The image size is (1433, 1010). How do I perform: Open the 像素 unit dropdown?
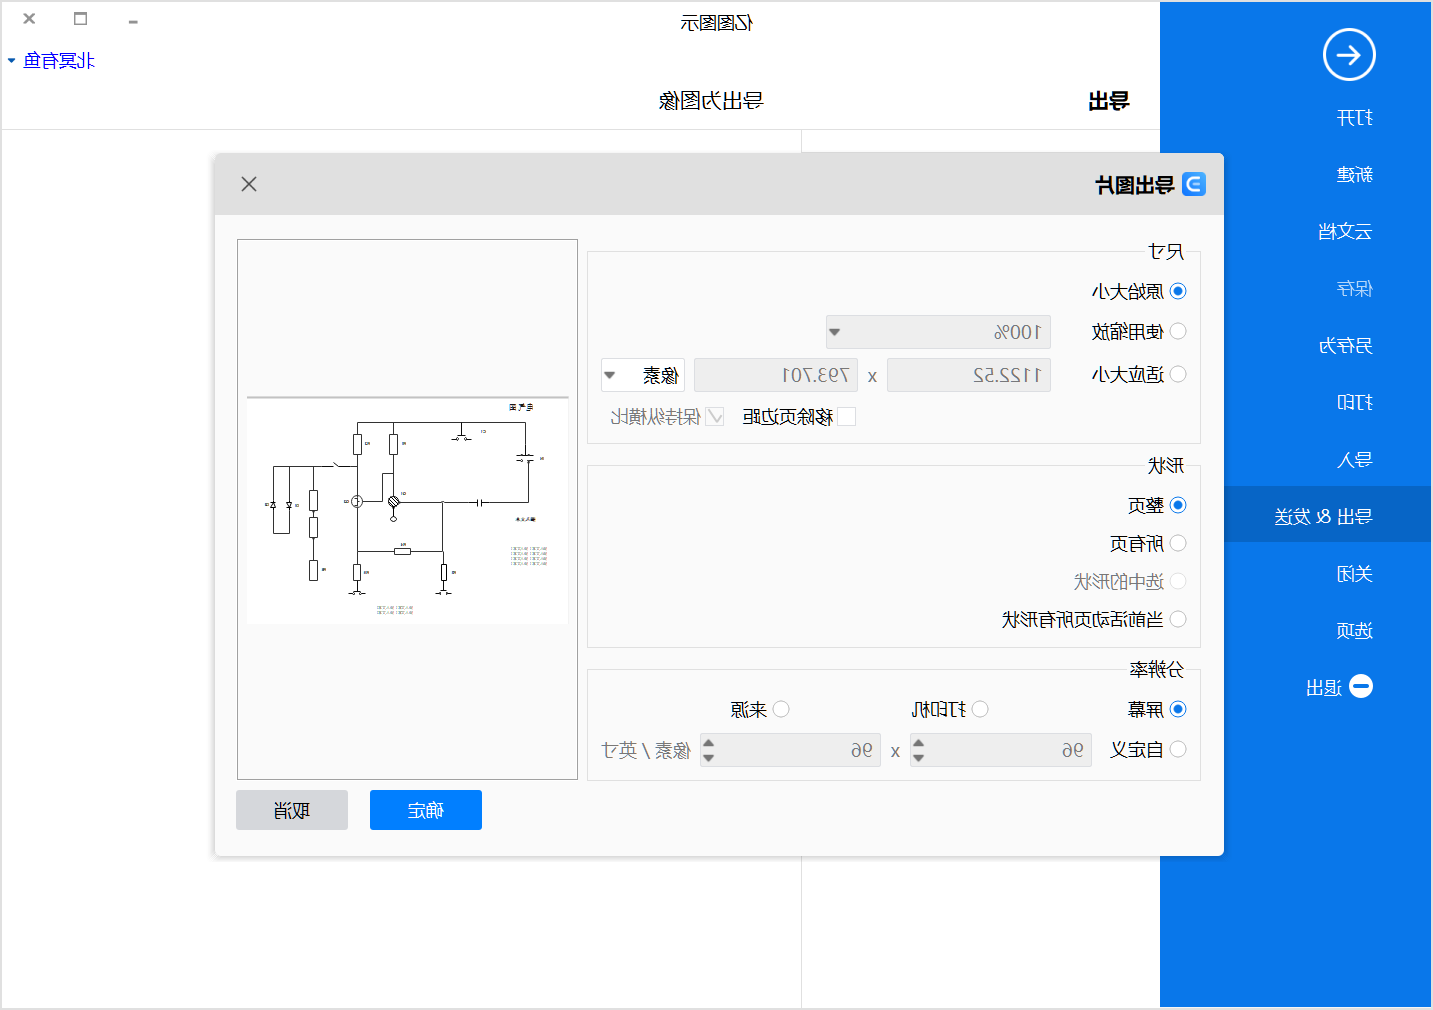click(x=643, y=375)
